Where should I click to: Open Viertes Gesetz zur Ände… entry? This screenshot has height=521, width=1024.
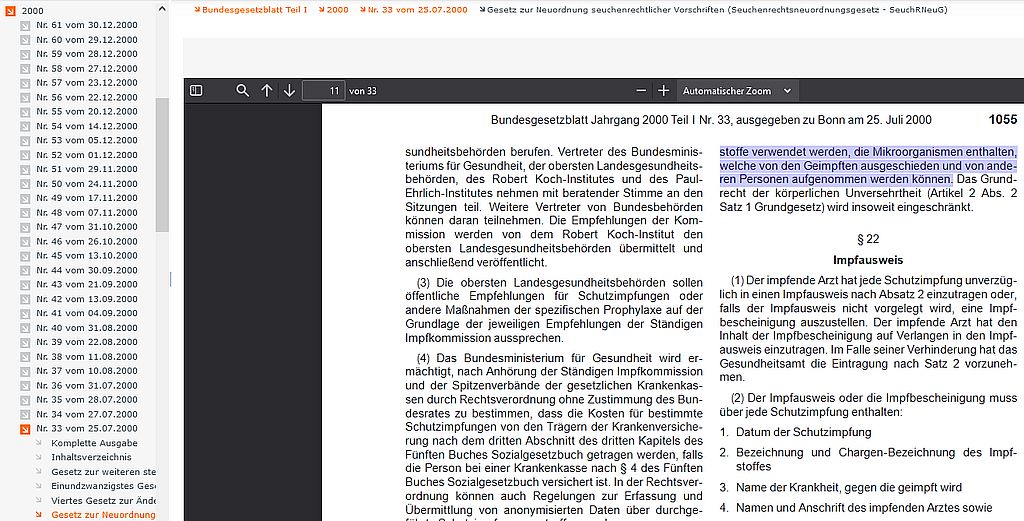click(x=103, y=500)
